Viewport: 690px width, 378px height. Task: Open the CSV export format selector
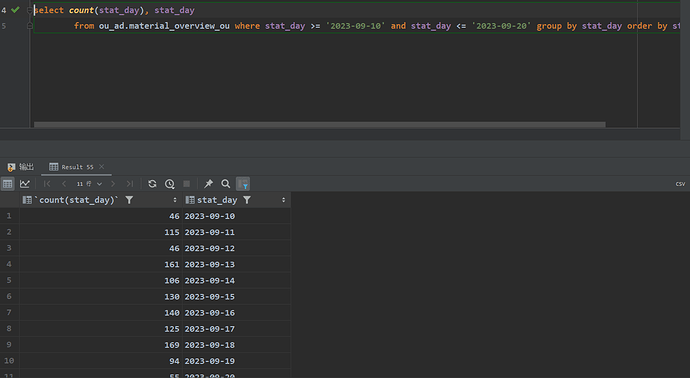[x=680, y=183]
